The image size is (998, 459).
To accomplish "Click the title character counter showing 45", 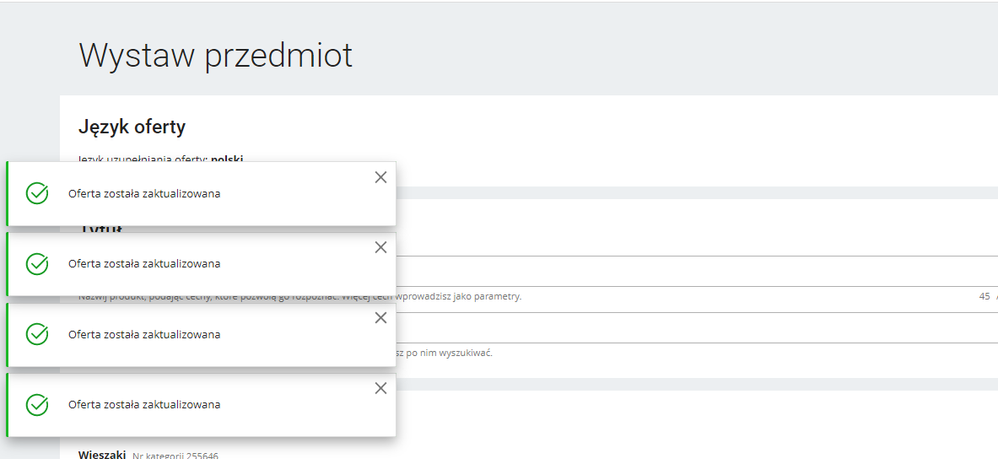I will (x=984, y=296).
